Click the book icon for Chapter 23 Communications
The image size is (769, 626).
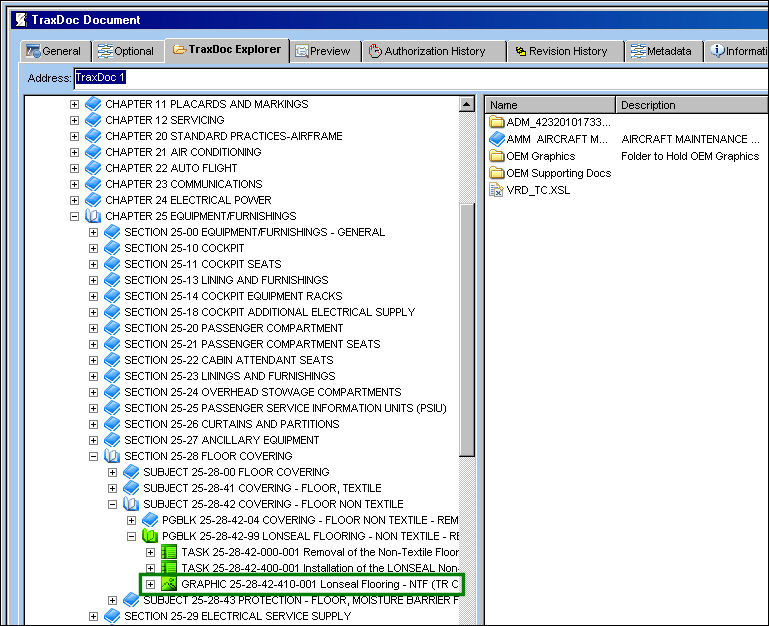click(x=93, y=184)
